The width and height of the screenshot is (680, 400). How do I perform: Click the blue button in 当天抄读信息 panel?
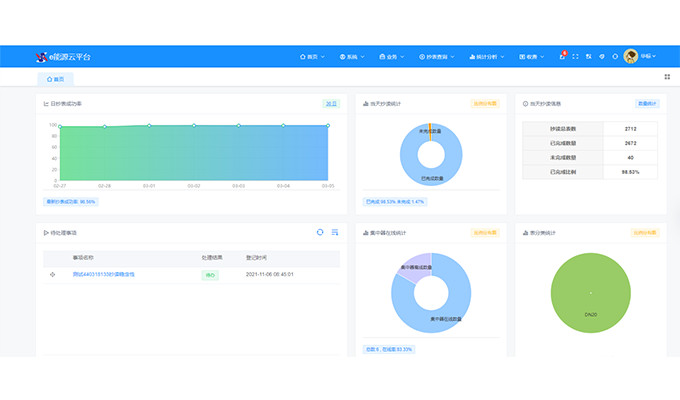click(x=648, y=103)
